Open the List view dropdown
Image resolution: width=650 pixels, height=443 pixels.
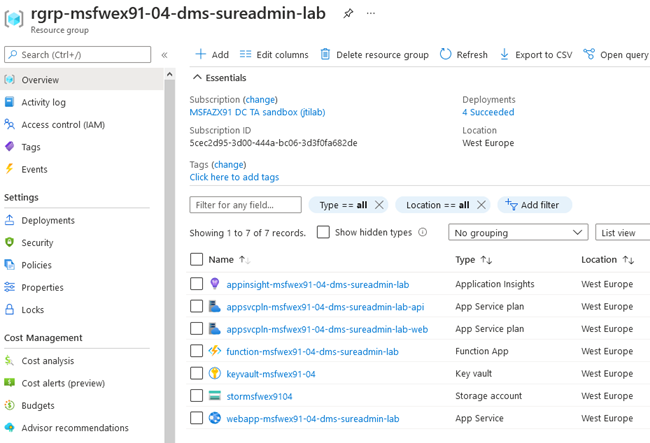click(x=623, y=232)
